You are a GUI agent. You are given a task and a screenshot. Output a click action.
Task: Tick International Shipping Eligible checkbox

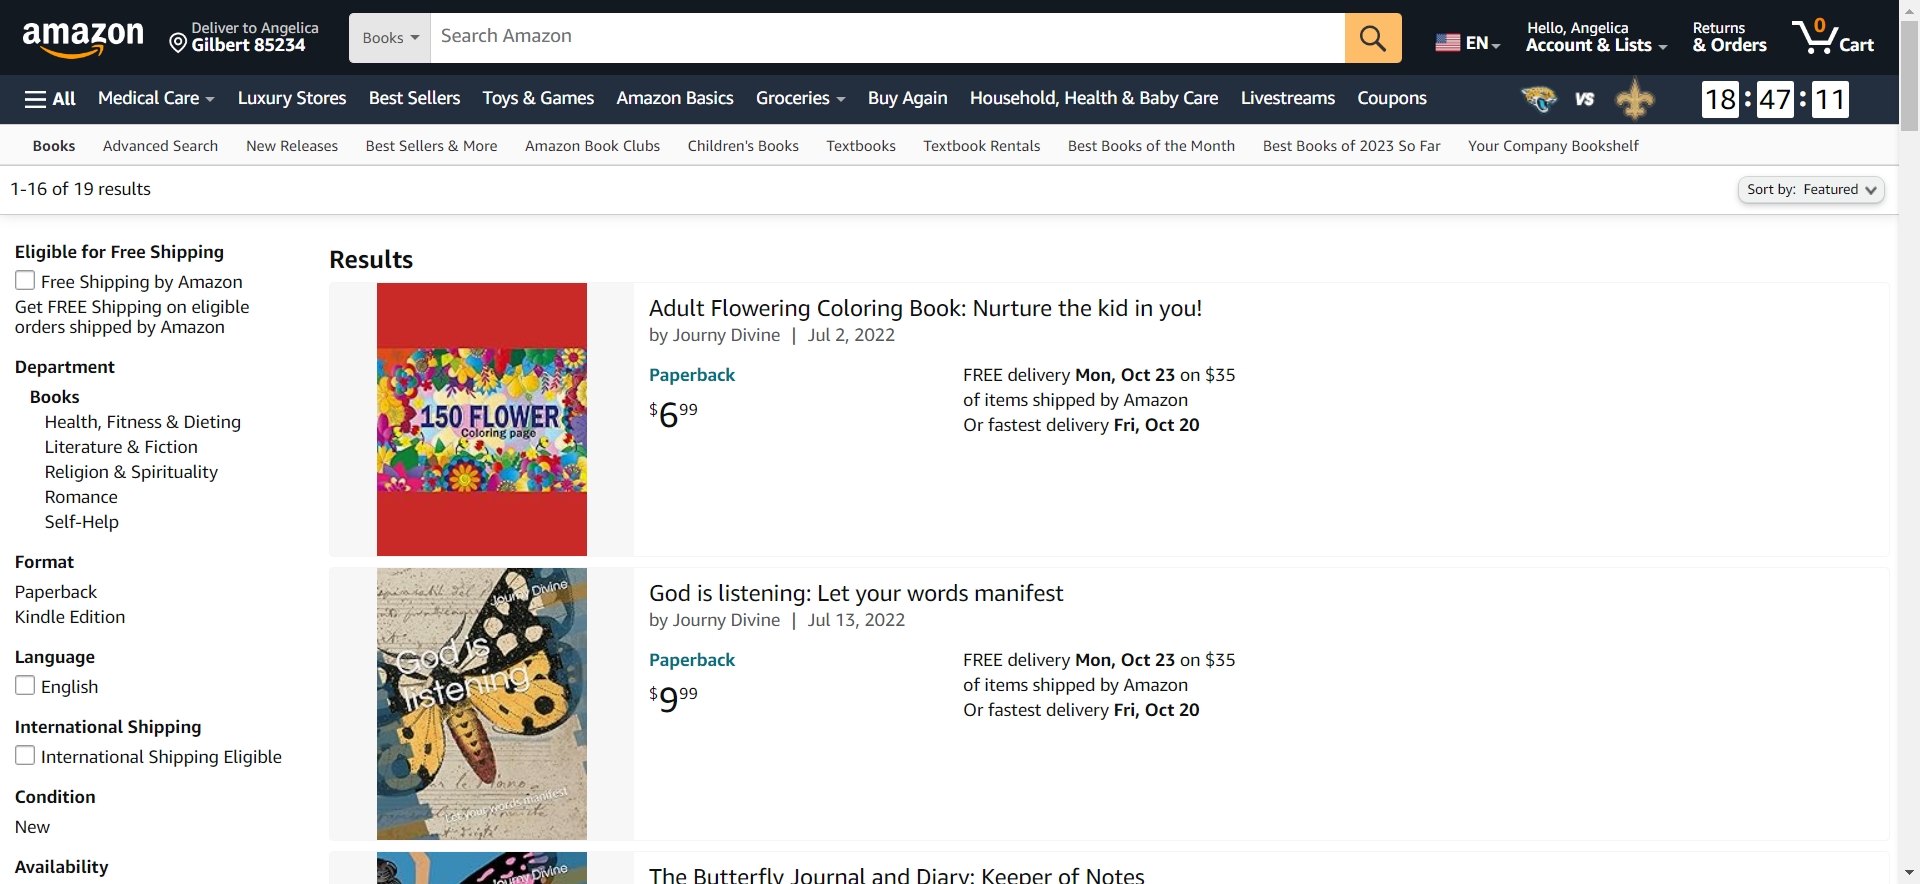25,756
